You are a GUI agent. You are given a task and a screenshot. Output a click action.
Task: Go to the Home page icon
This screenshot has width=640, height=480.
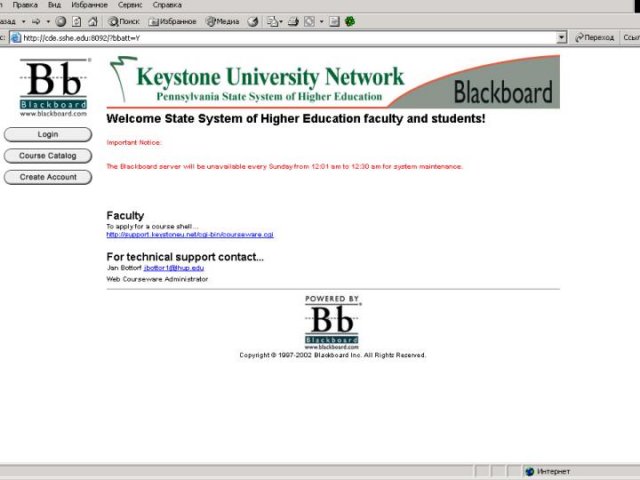(x=93, y=21)
